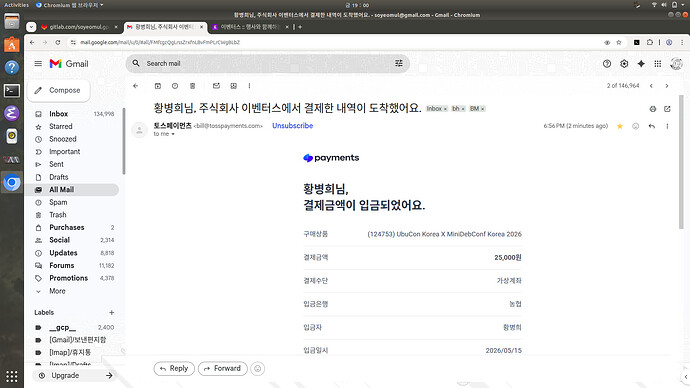The height and width of the screenshot is (388, 690).
Task: Delete this email with the trash icon
Action: 192,86
